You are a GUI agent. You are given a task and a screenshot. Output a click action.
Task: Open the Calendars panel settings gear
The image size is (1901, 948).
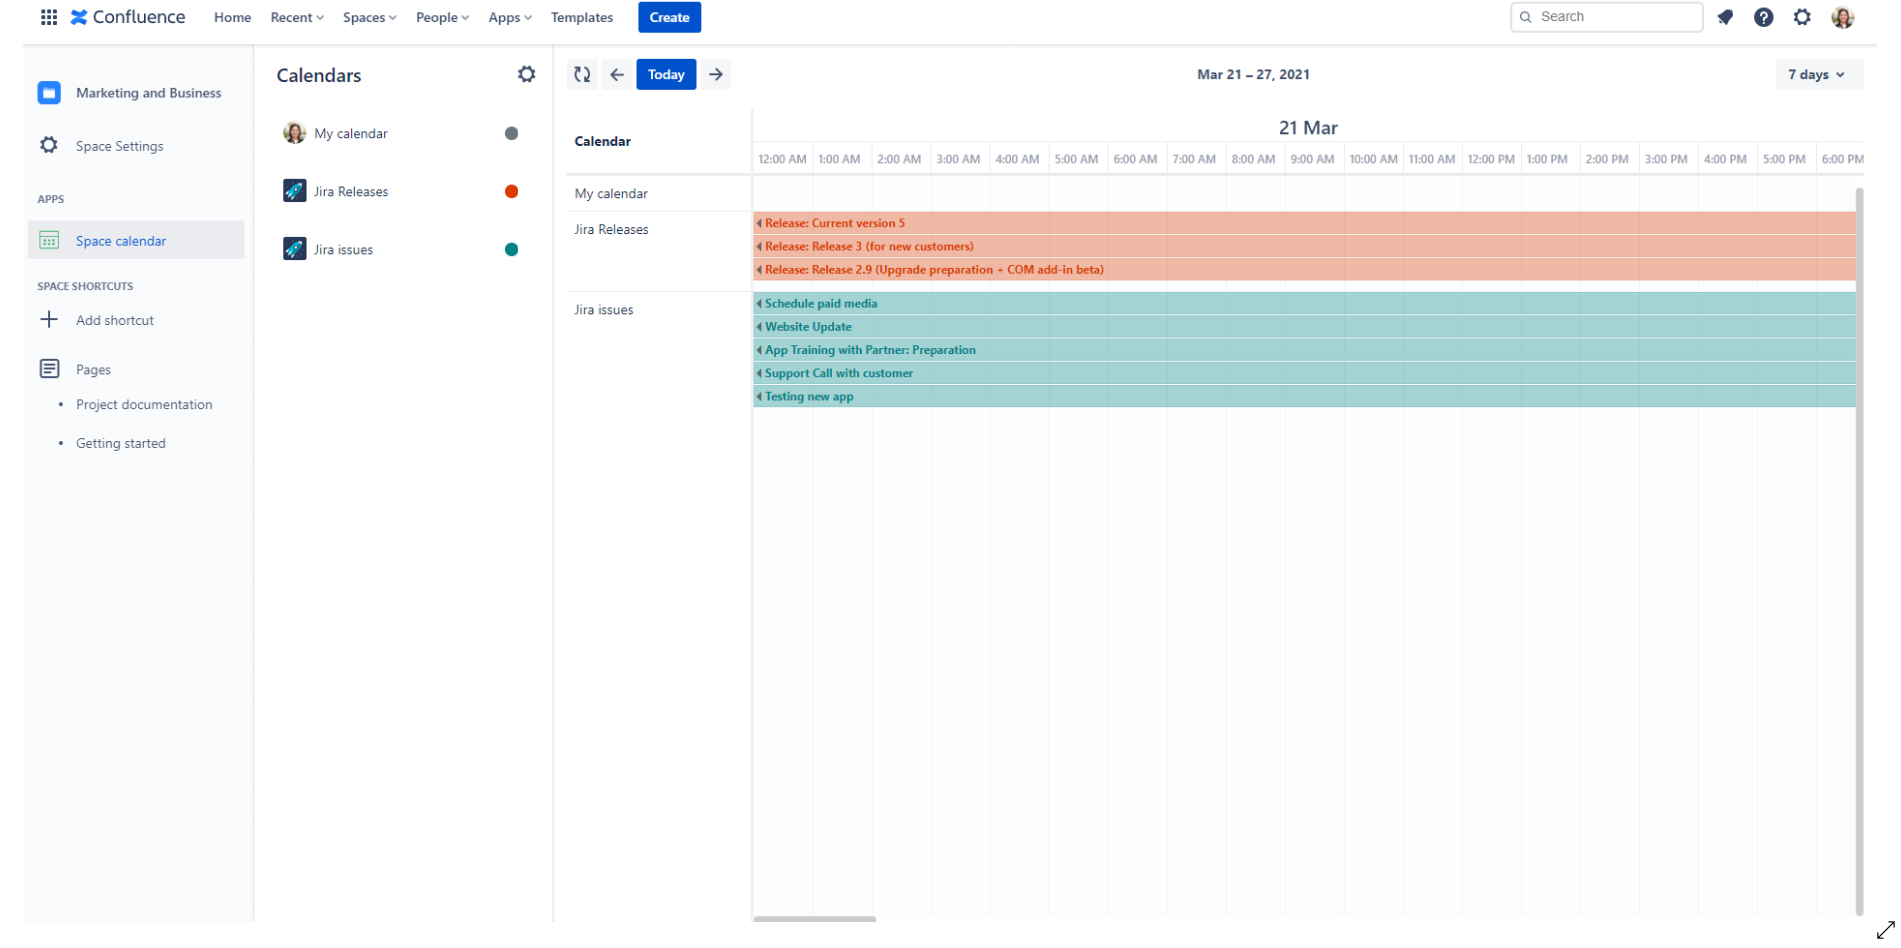click(x=527, y=73)
